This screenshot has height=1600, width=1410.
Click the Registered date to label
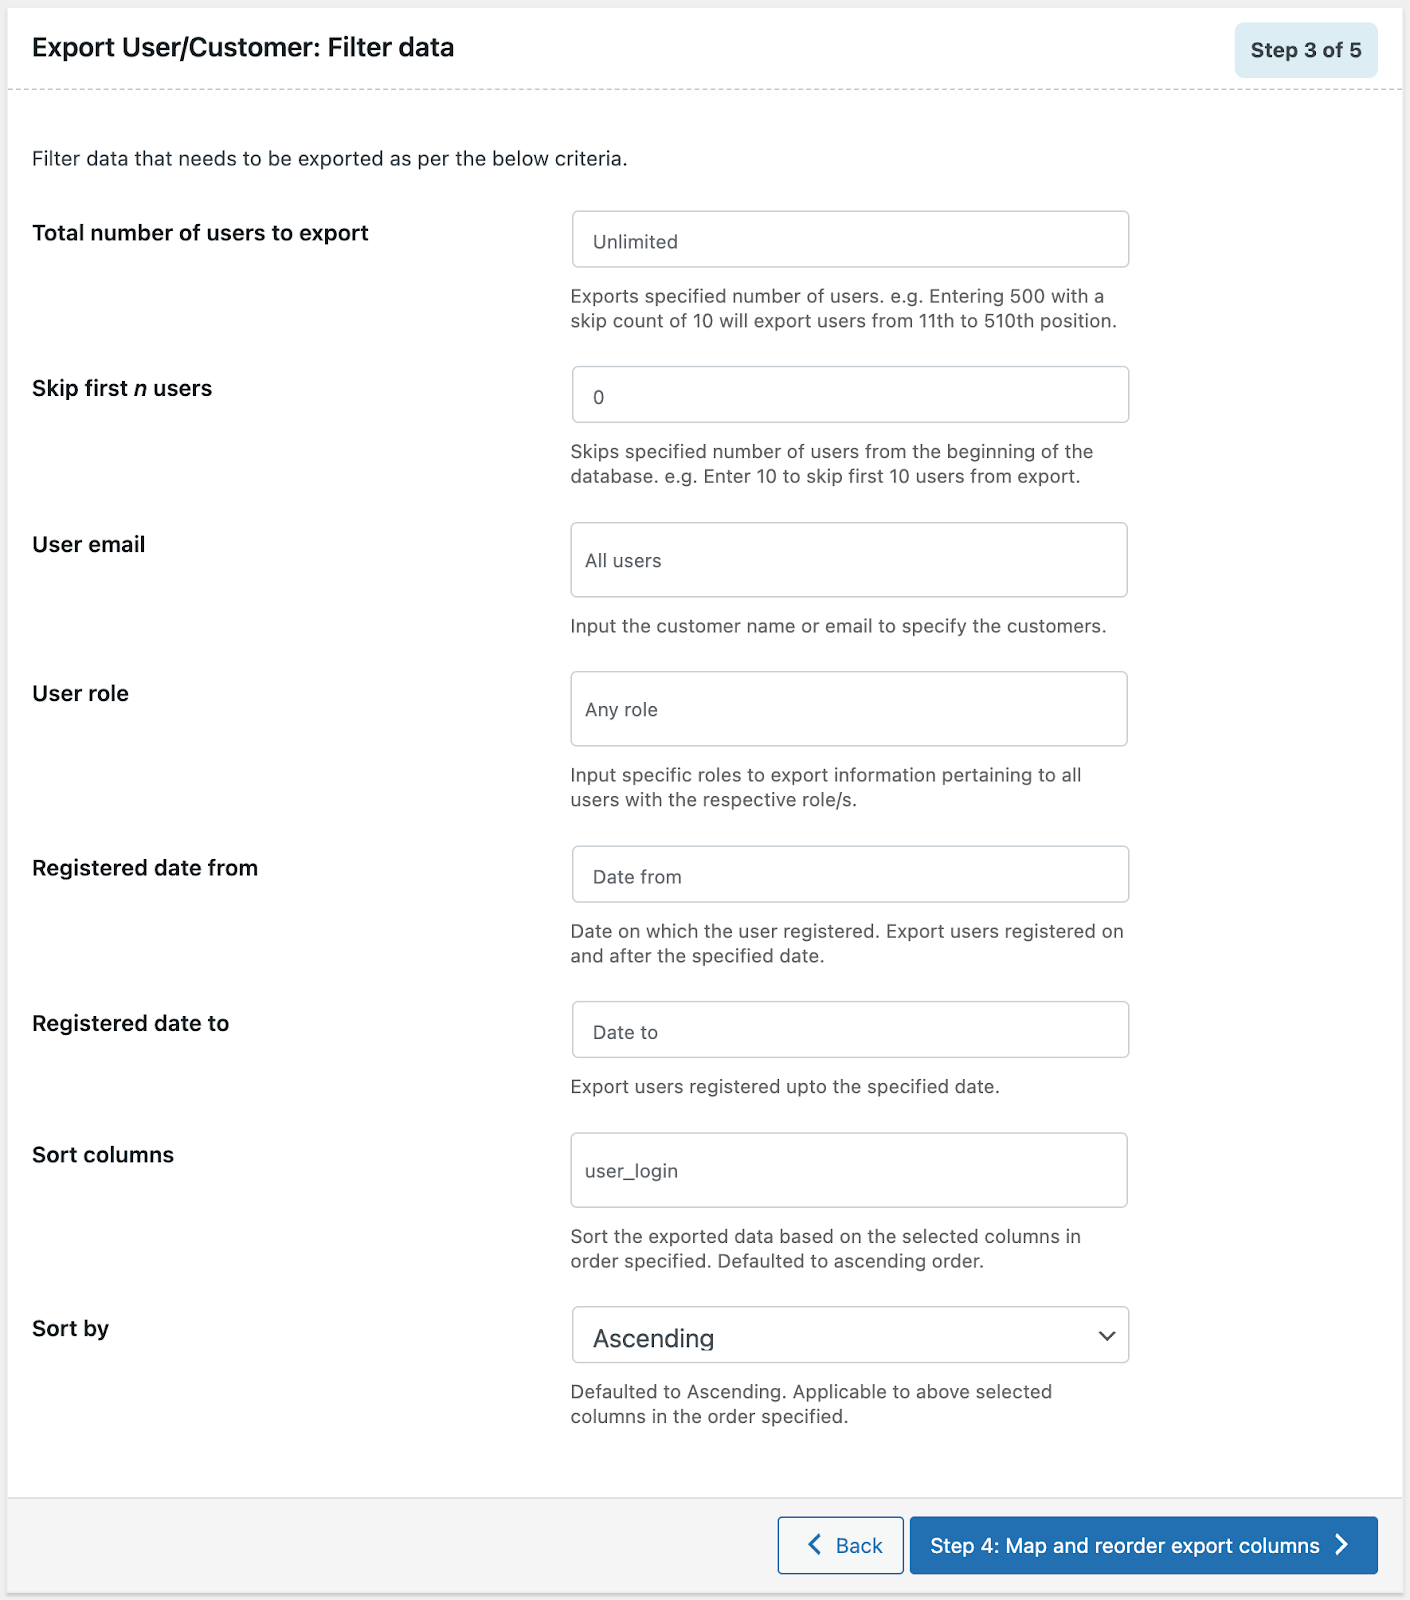pyautogui.click(x=131, y=1023)
